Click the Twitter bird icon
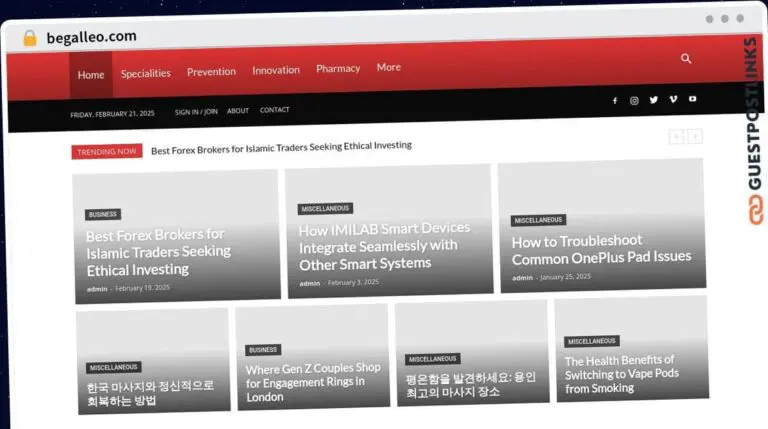 (x=653, y=100)
